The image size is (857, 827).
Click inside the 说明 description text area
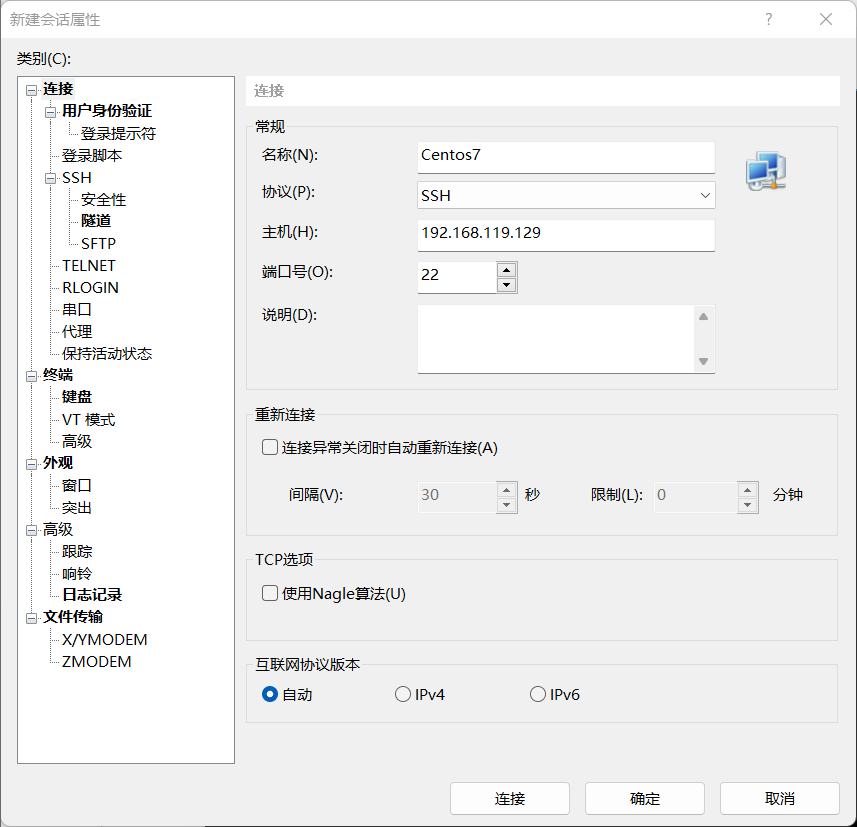click(556, 339)
